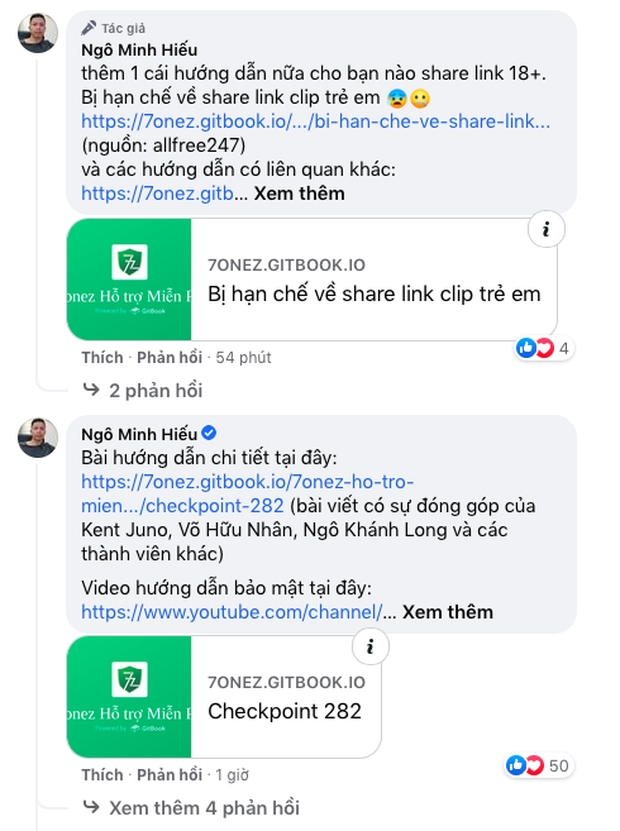Click the info icon on the Checkpoint 282 preview
The height and width of the screenshot is (831, 620).
371,647
